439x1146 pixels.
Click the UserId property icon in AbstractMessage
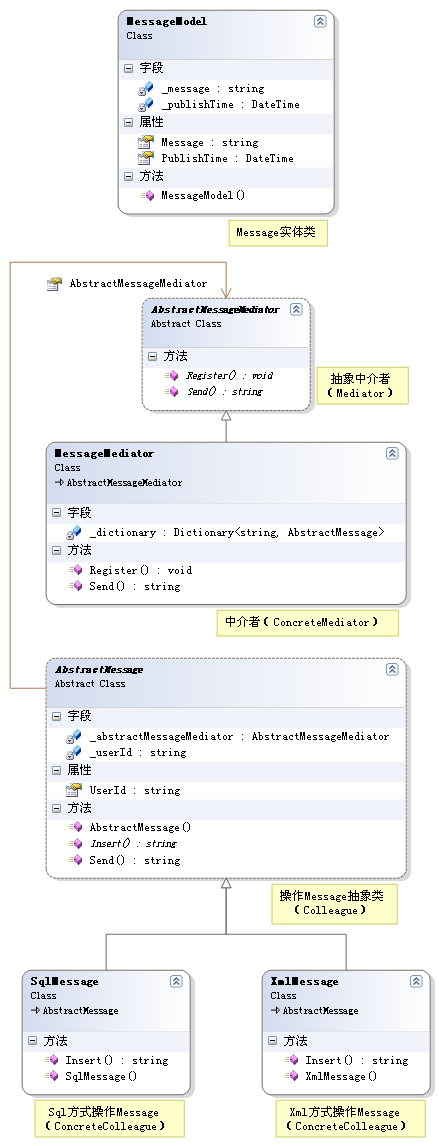point(74,790)
